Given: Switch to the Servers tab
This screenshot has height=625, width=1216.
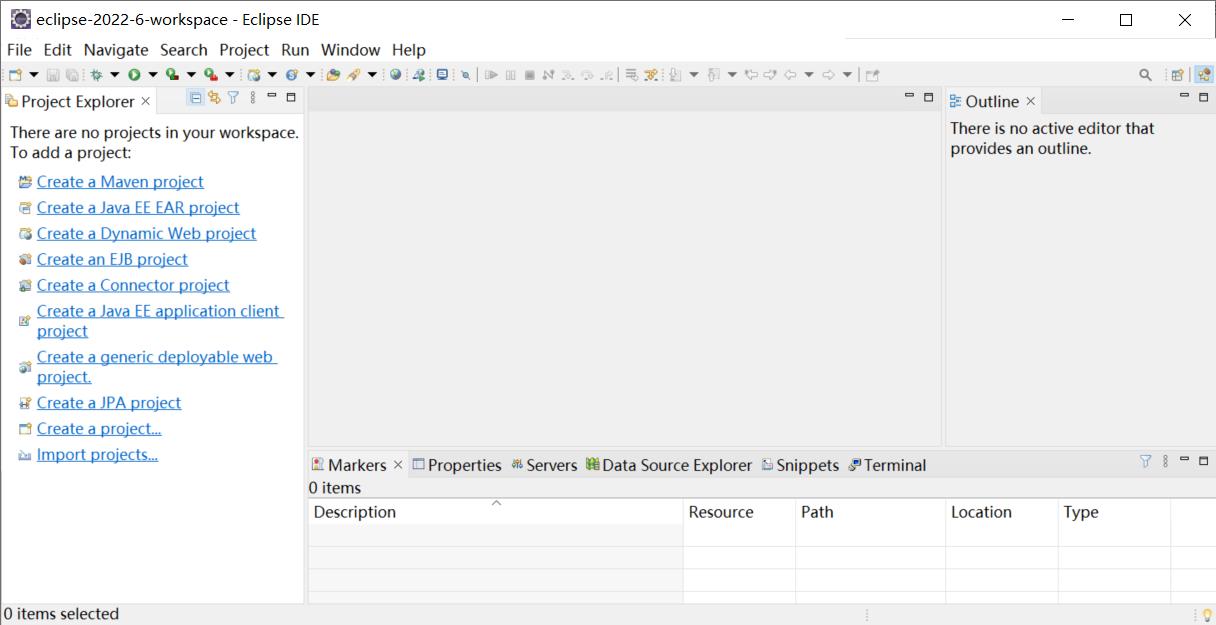Looking at the screenshot, I should [544, 465].
